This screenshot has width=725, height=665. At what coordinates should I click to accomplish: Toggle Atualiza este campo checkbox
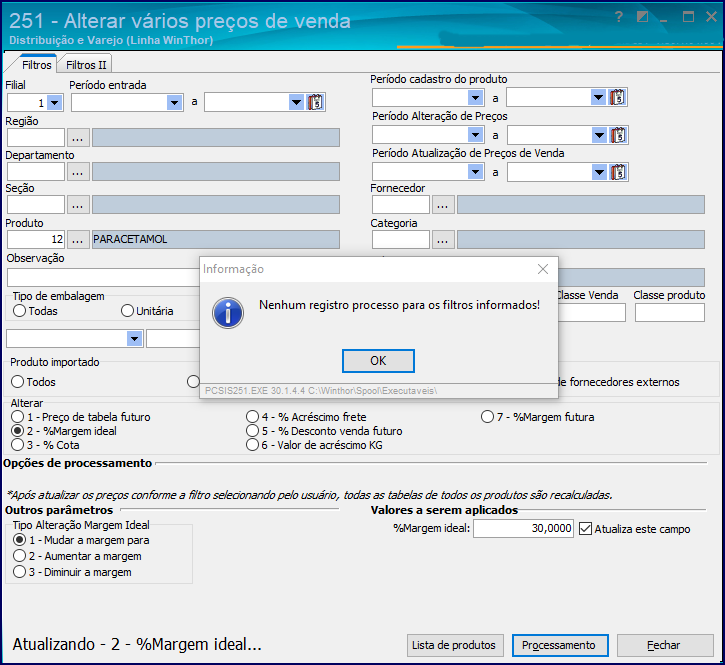click(x=585, y=529)
